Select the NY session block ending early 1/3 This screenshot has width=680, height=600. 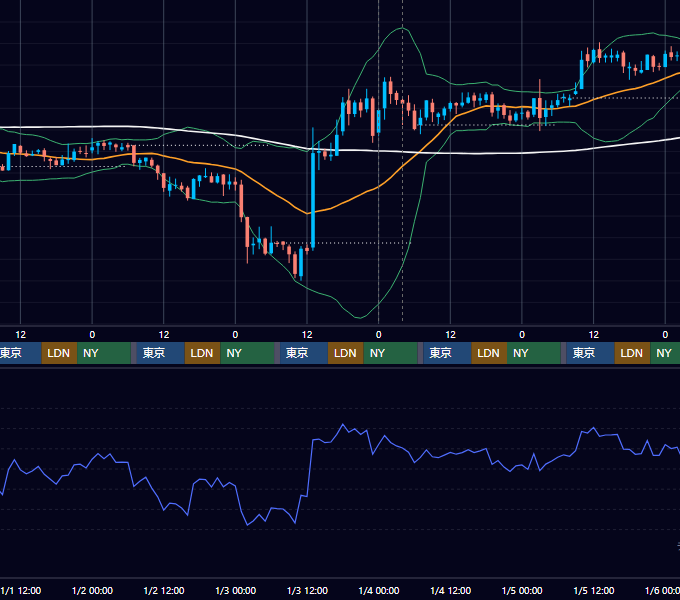point(247,353)
